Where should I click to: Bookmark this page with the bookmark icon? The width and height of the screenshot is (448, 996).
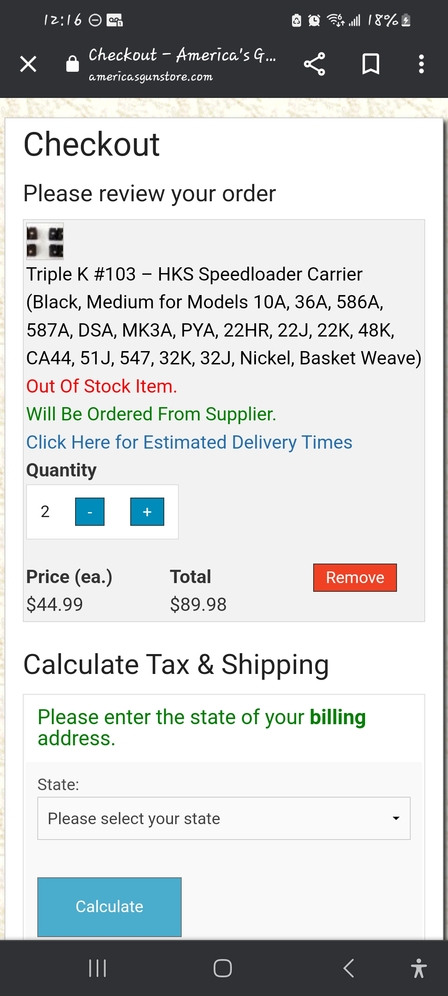pos(370,64)
